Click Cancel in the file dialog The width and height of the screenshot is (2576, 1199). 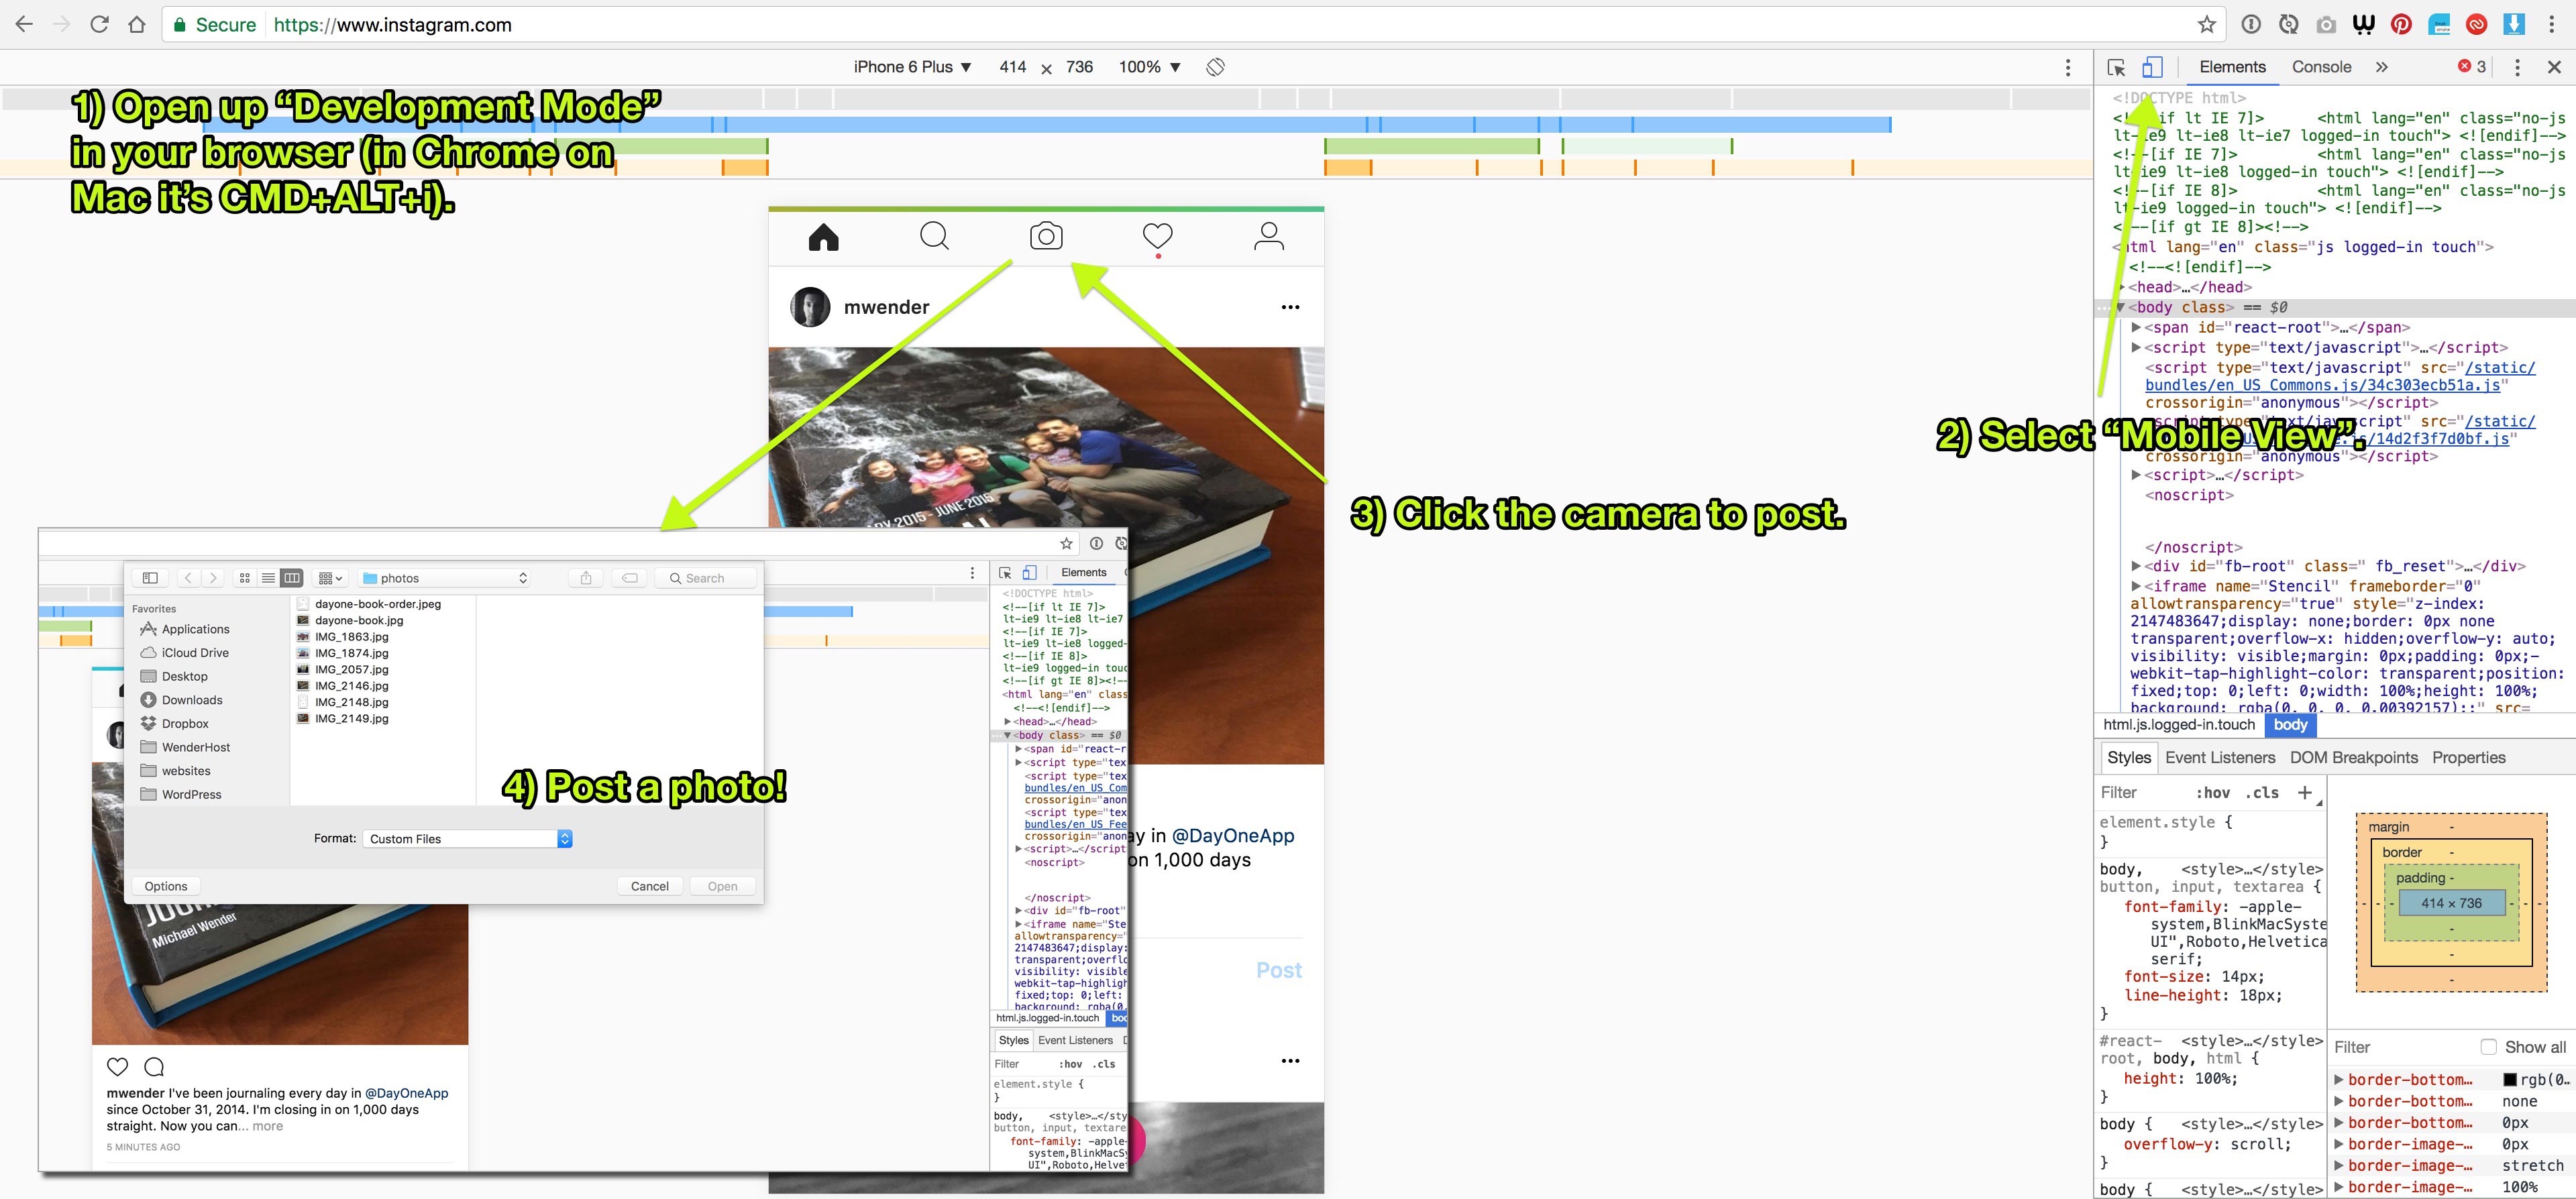click(x=650, y=886)
